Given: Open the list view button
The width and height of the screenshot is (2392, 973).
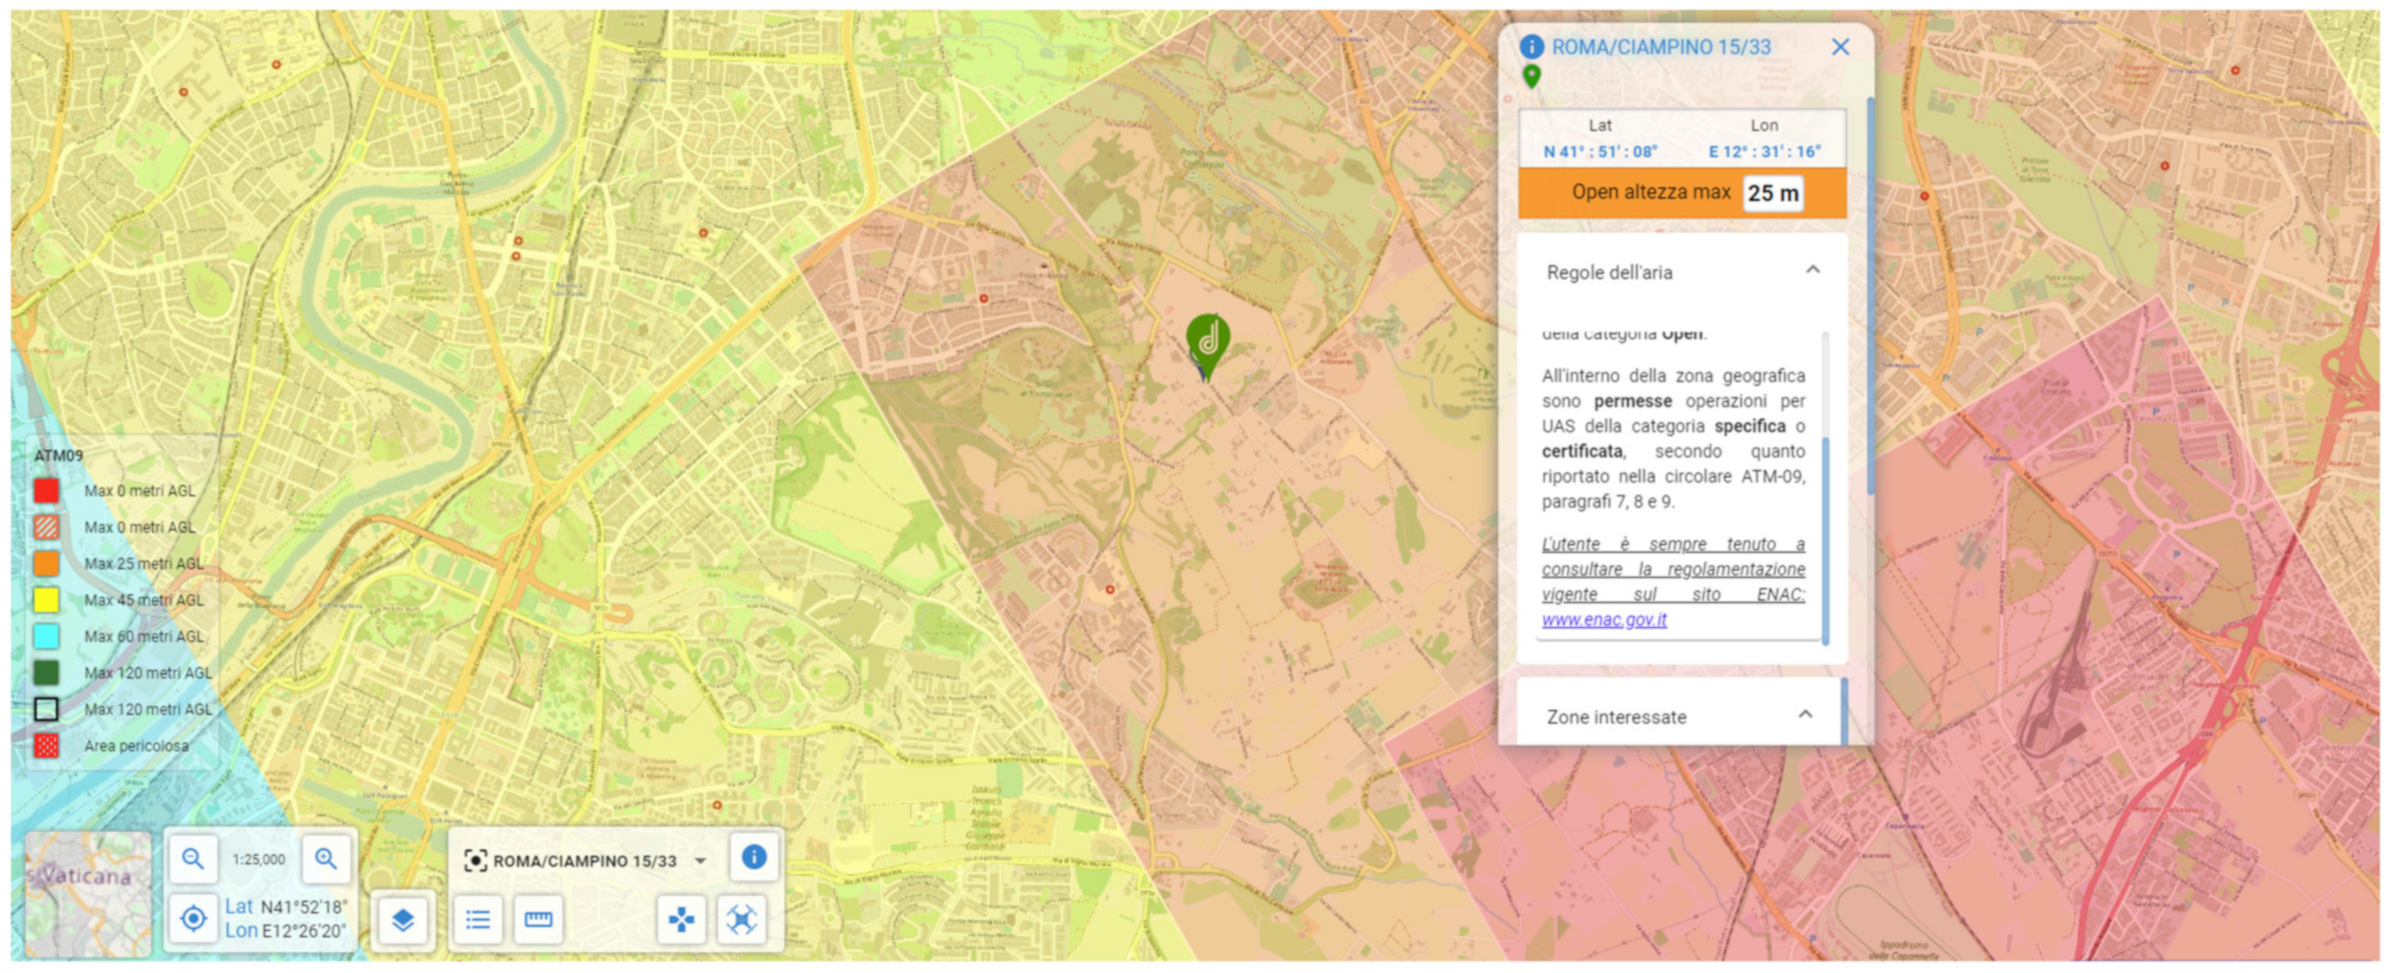Looking at the screenshot, I should (x=478, y=919).
